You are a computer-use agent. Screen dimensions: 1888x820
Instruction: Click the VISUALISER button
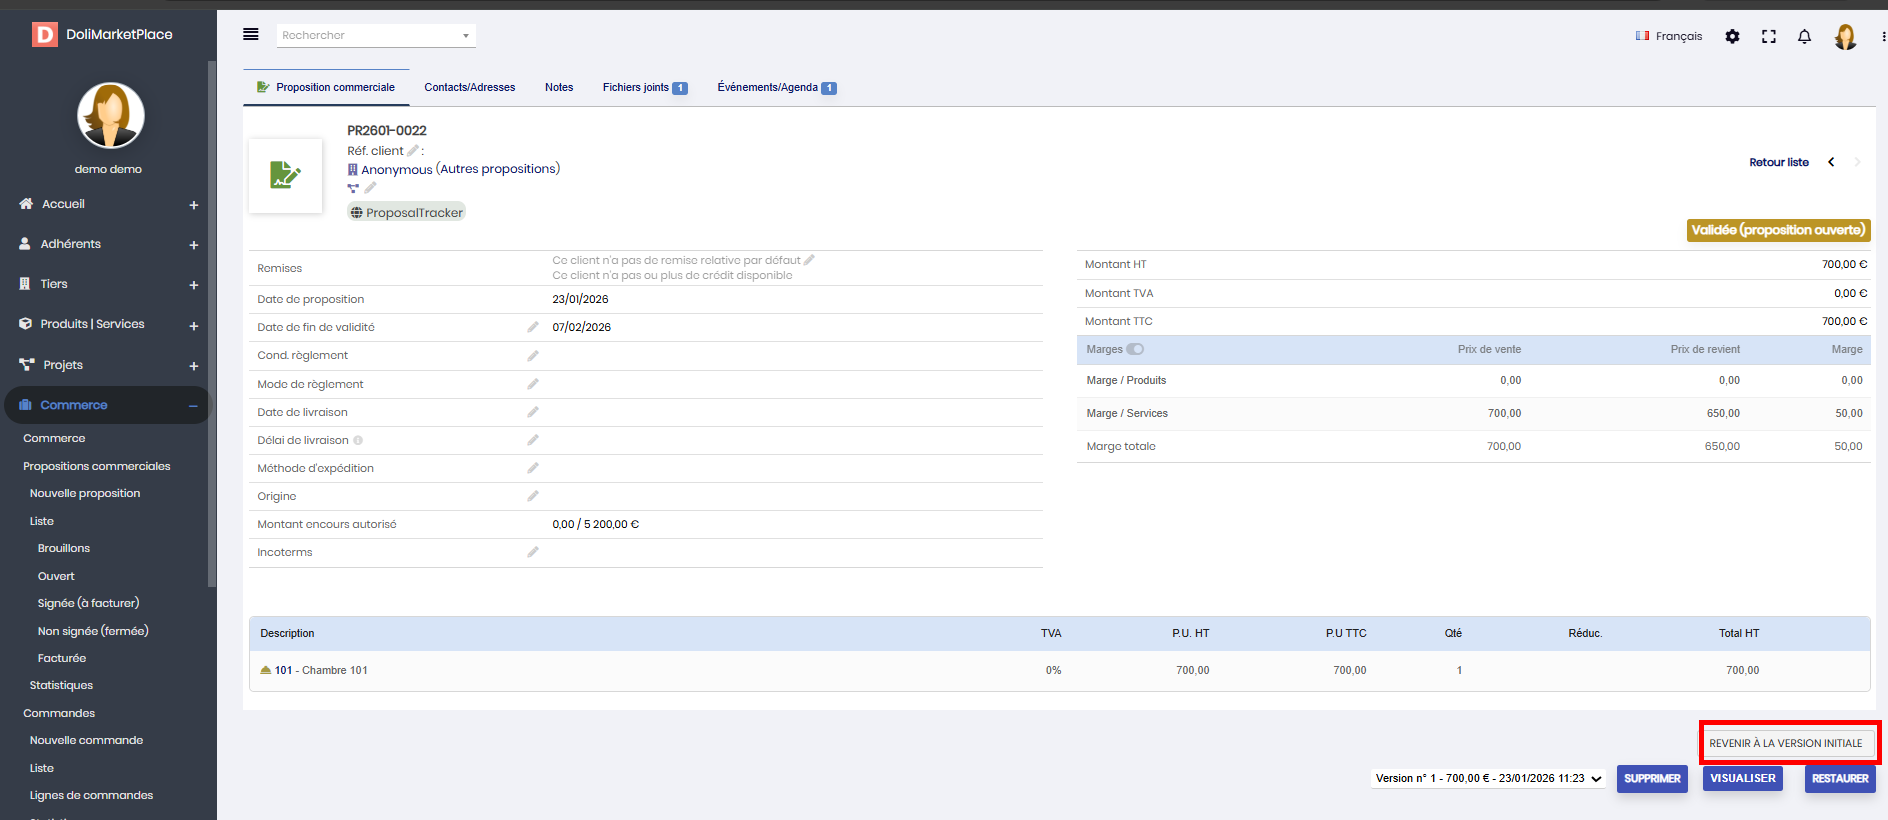[1743, 778]
